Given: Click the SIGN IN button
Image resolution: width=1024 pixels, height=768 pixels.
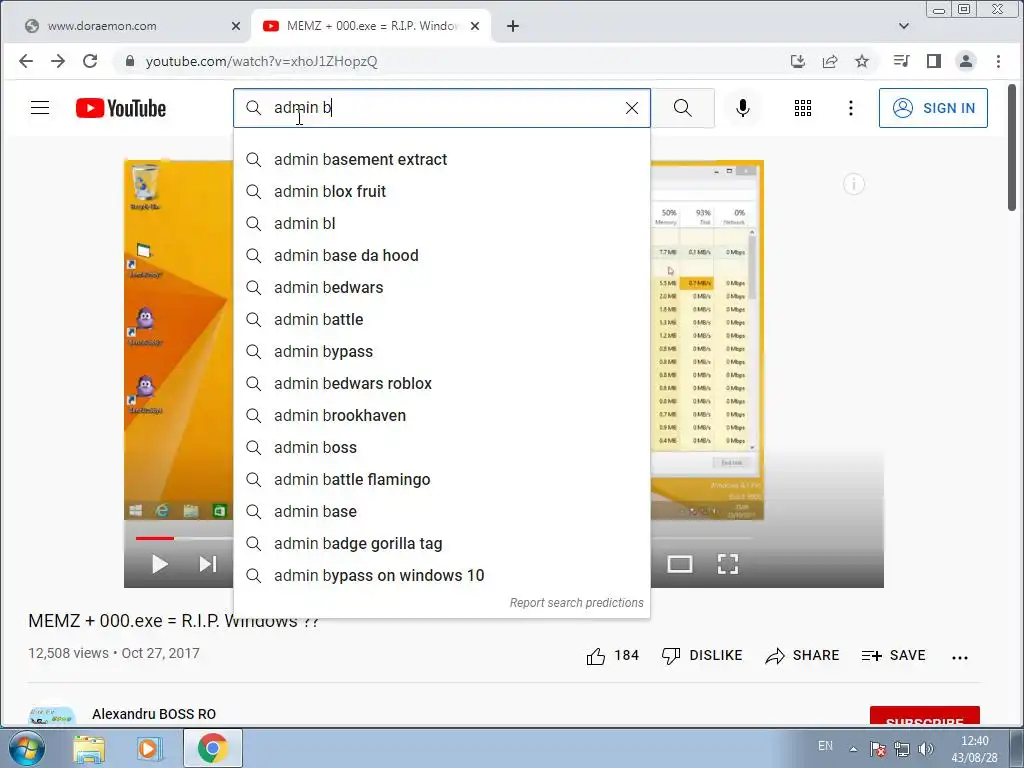Looking at the screenshot, I should coord(933,108).
